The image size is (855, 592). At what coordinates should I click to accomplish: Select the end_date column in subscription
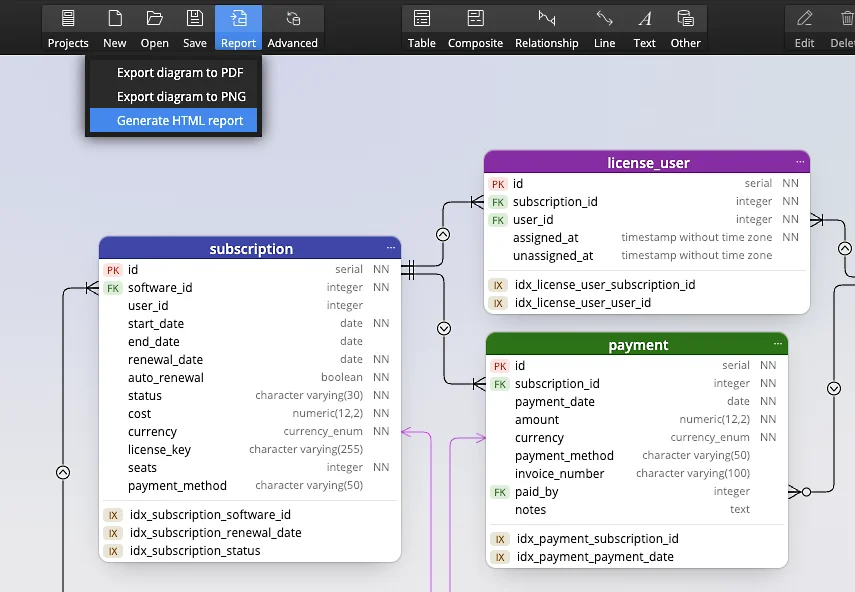pos(250,342)
